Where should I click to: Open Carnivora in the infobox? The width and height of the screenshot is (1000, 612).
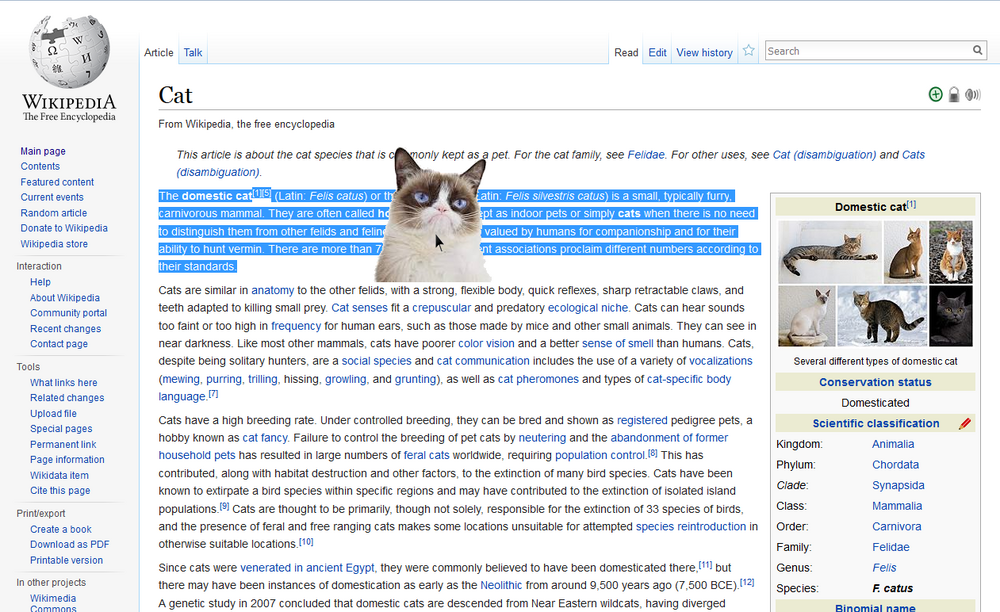897,527
